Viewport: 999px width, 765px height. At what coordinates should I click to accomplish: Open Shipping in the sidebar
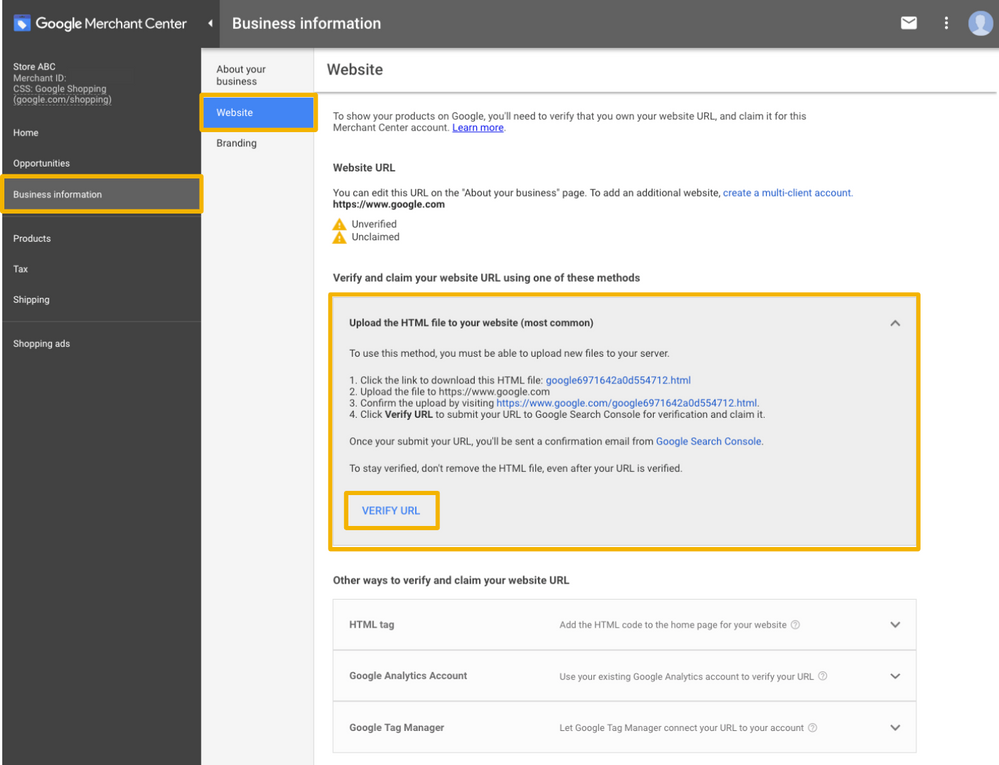[x=31, y=299]
